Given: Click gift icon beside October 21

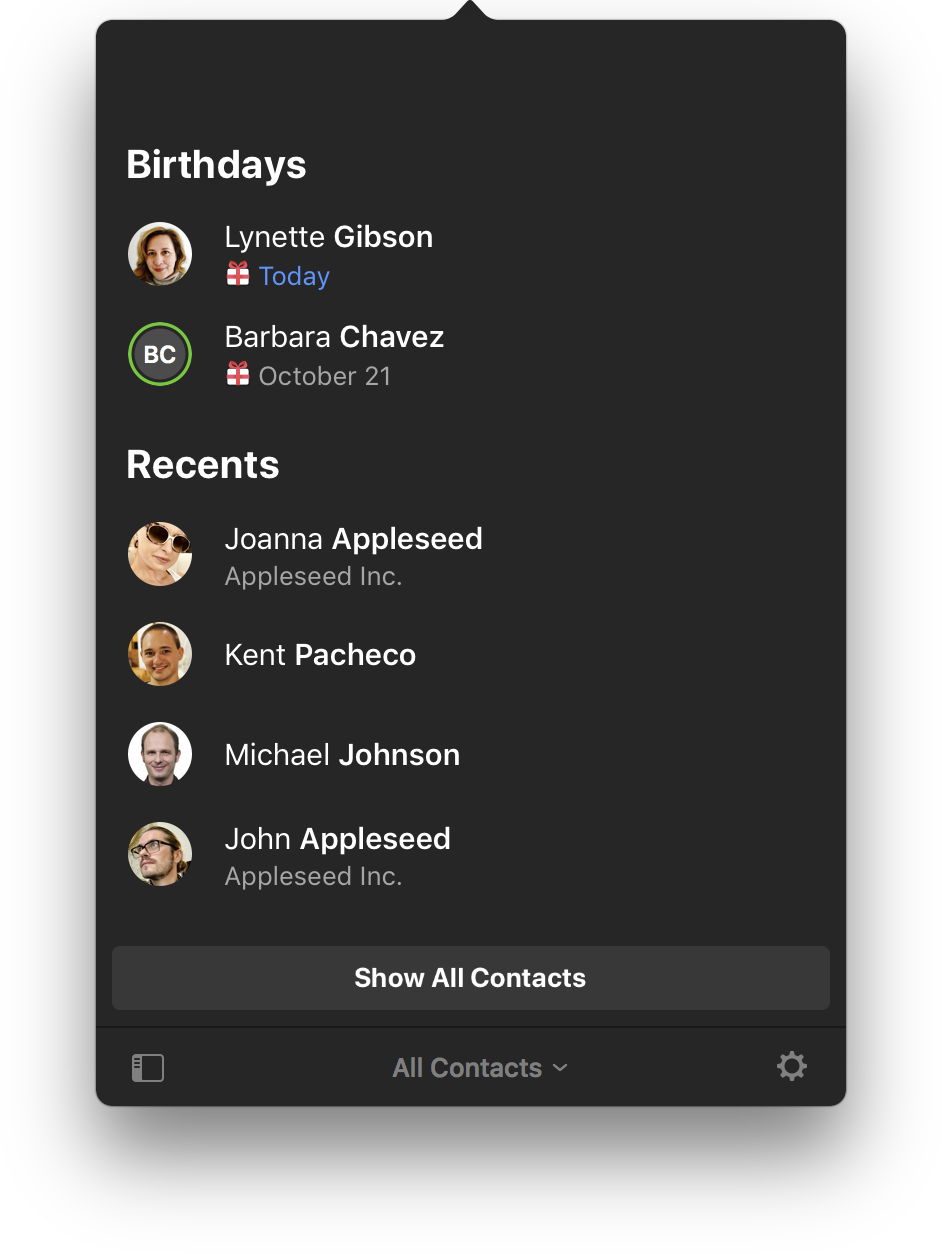Looking at the screenshot, I should (237, 374).
